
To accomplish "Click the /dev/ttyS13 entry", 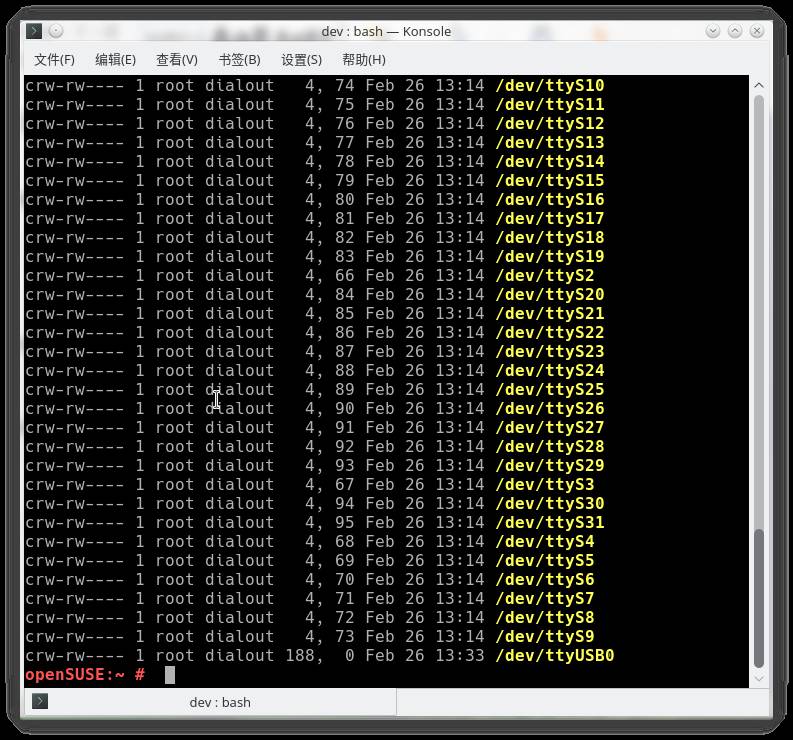I will [x=550, y=143].
